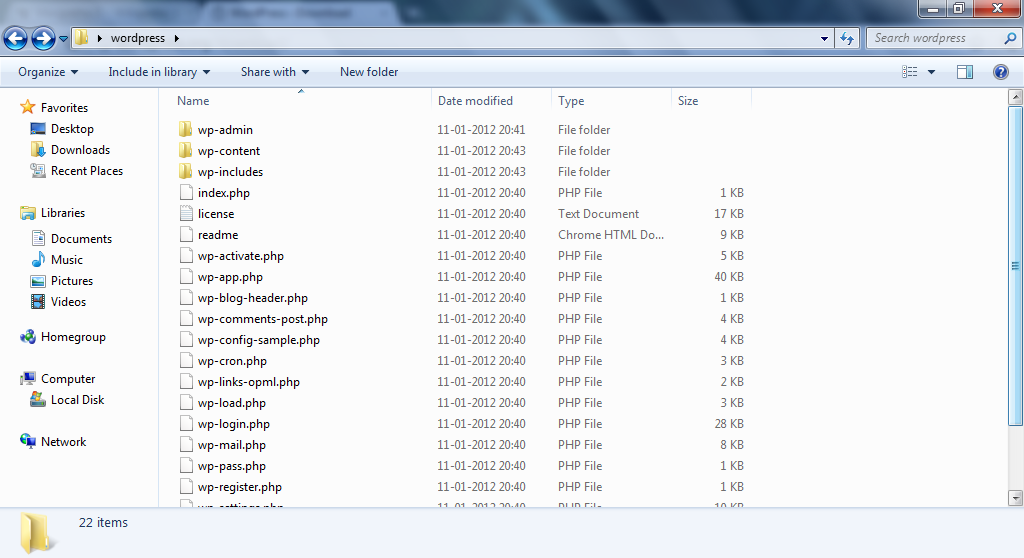Viewport: 1024px width, 558px height.
Task: Click the index.php file icon
Action: click(186, 193)
